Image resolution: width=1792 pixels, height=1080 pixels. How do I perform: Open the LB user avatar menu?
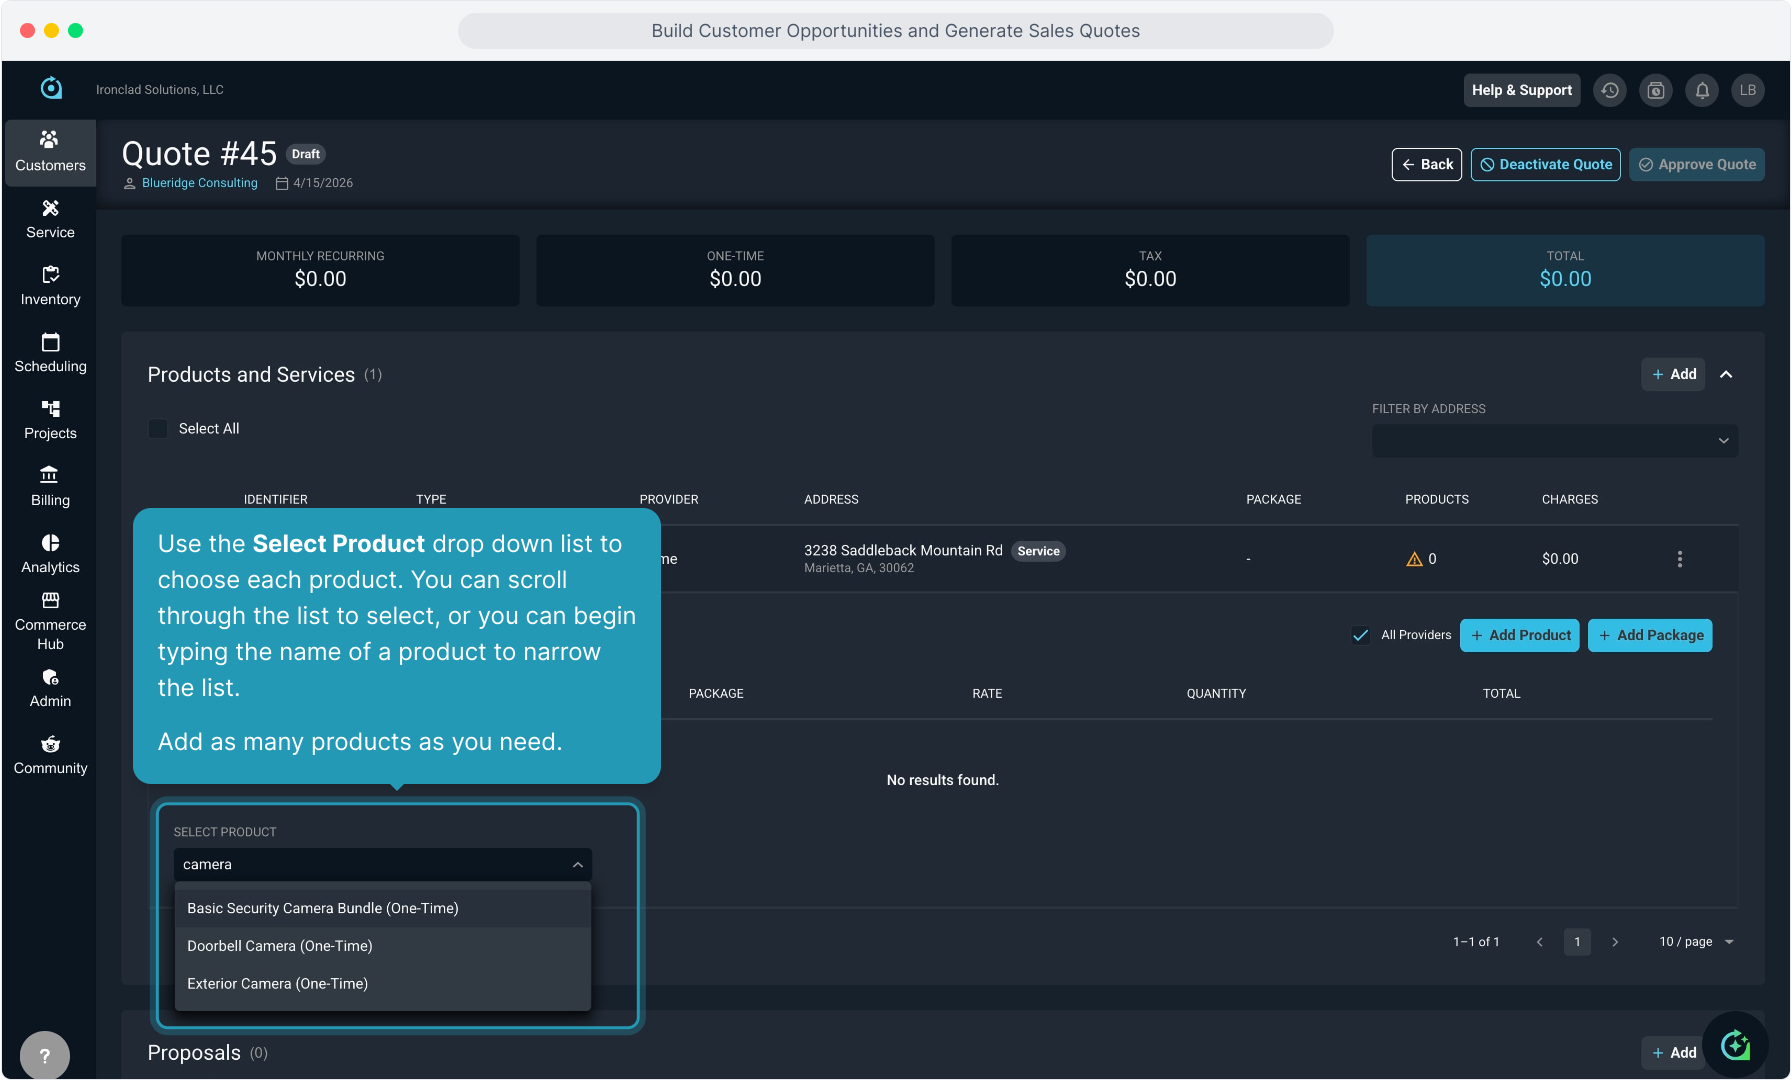tap(1748, 90)
